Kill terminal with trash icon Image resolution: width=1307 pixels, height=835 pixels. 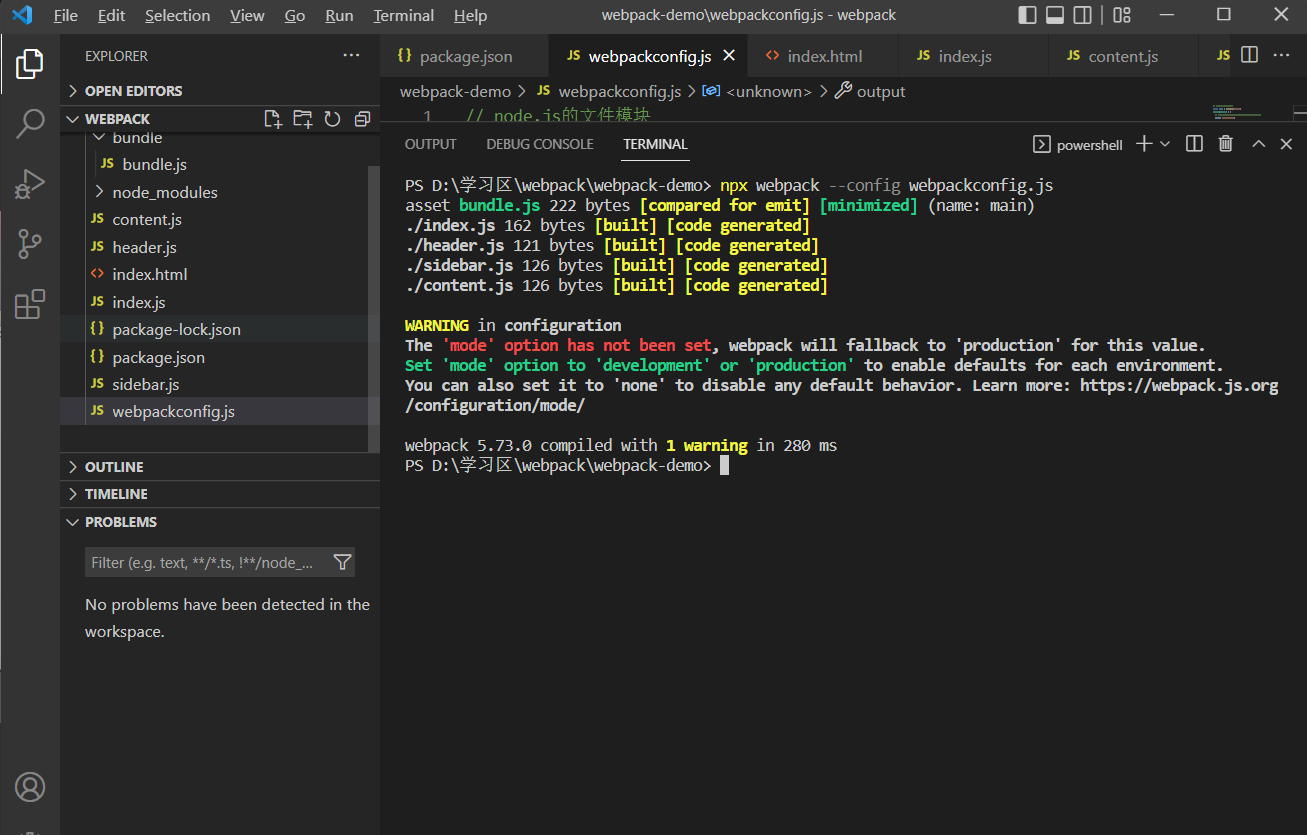point(1226,144)
